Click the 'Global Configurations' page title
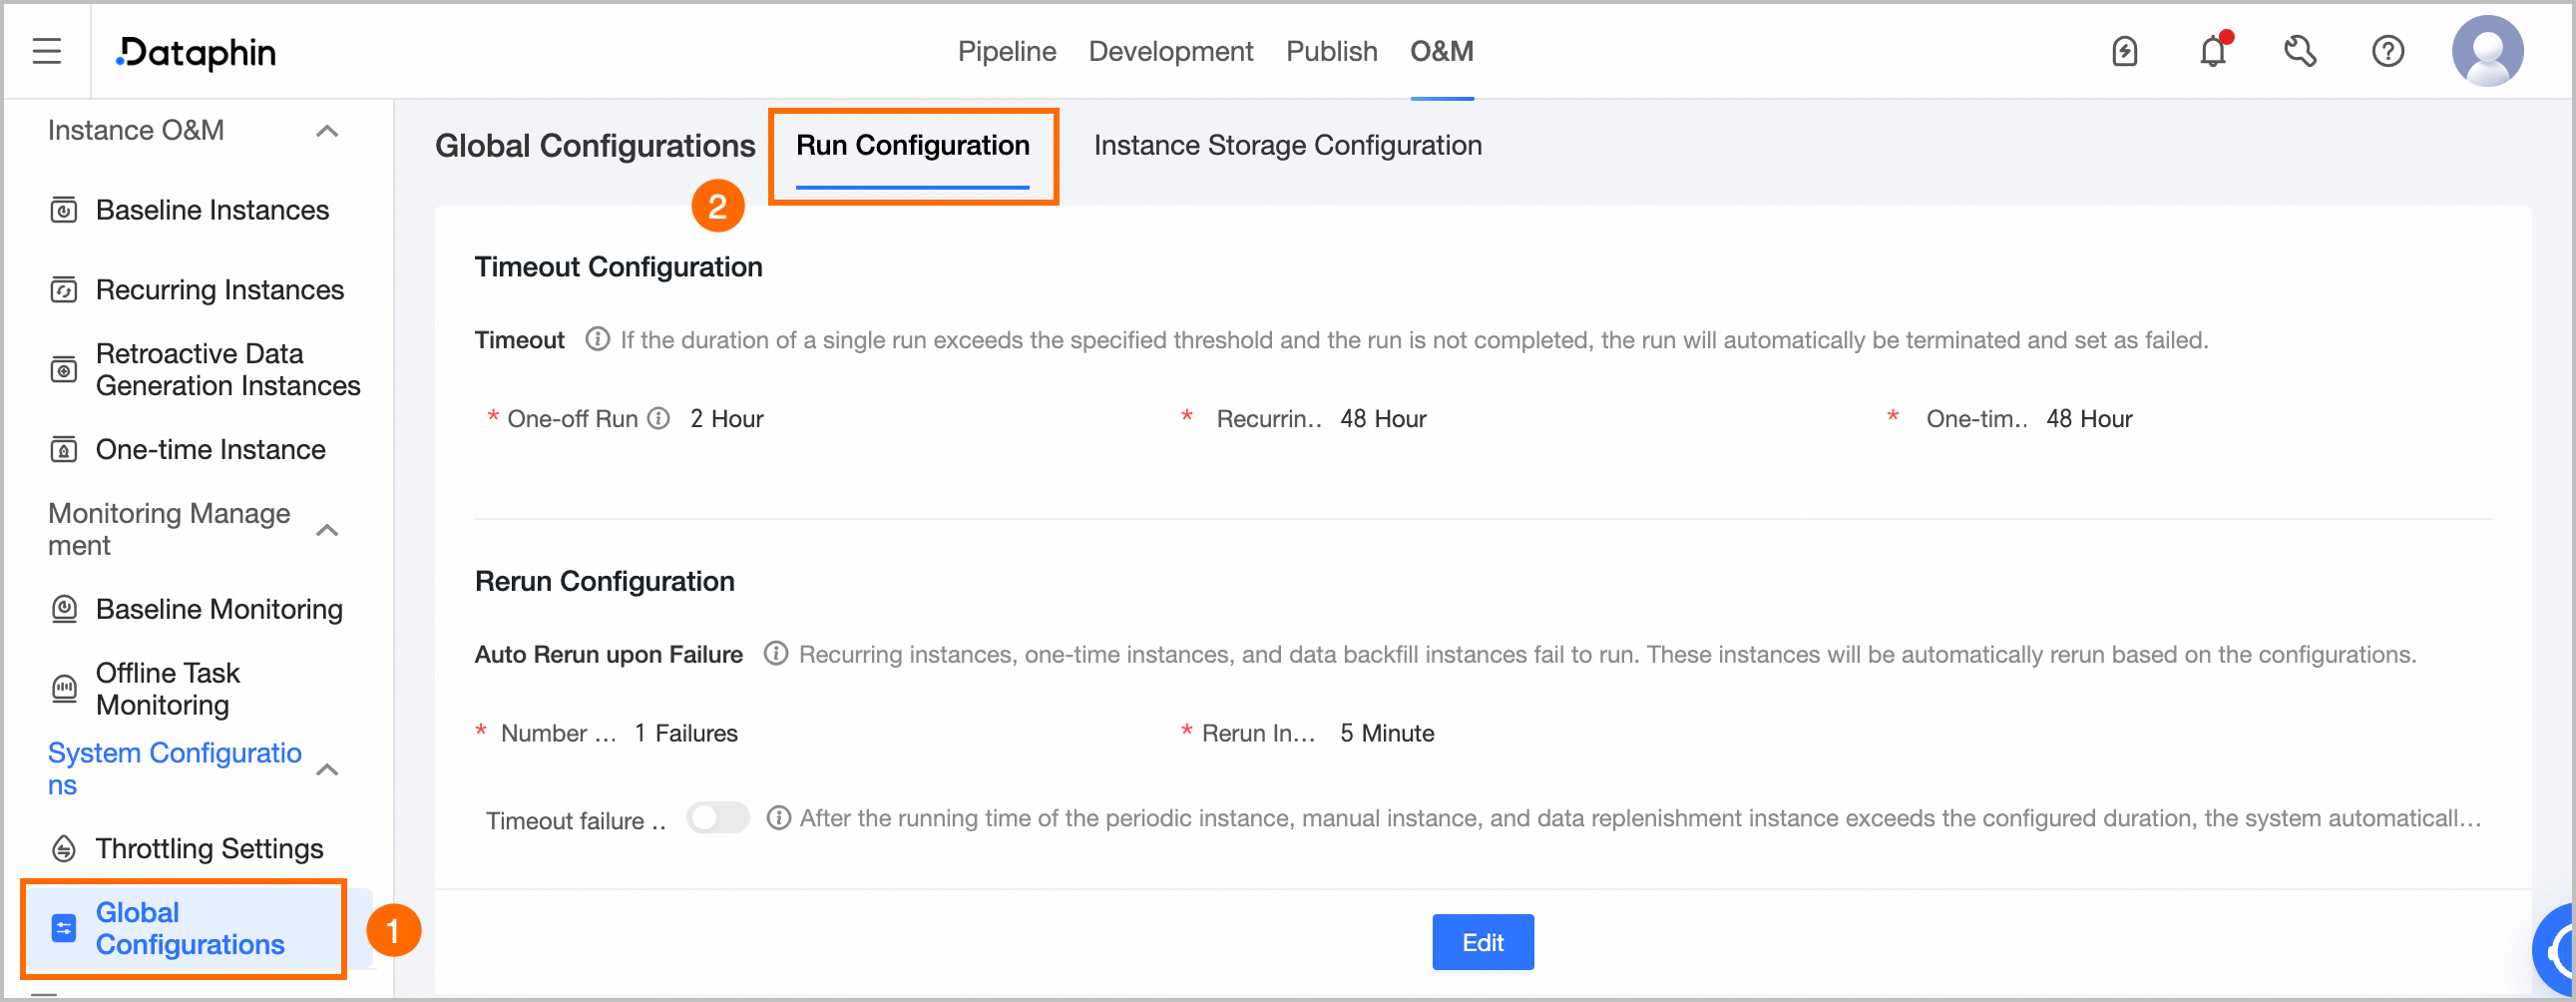Image resolution: width=2576 pixels, height=1002 pixels. pos(595,146)
